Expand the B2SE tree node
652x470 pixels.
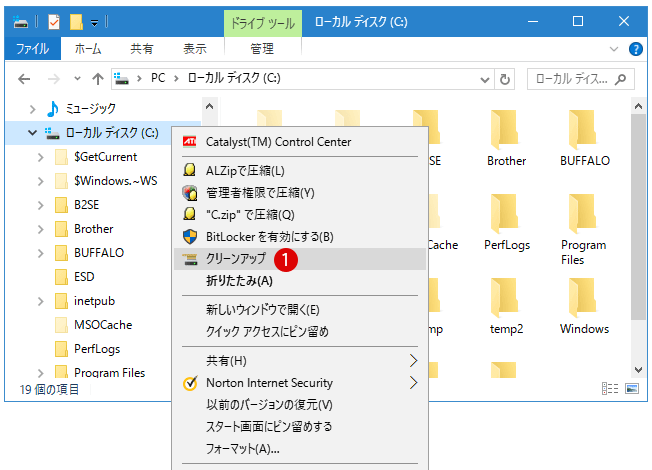(x=40, y=205)
